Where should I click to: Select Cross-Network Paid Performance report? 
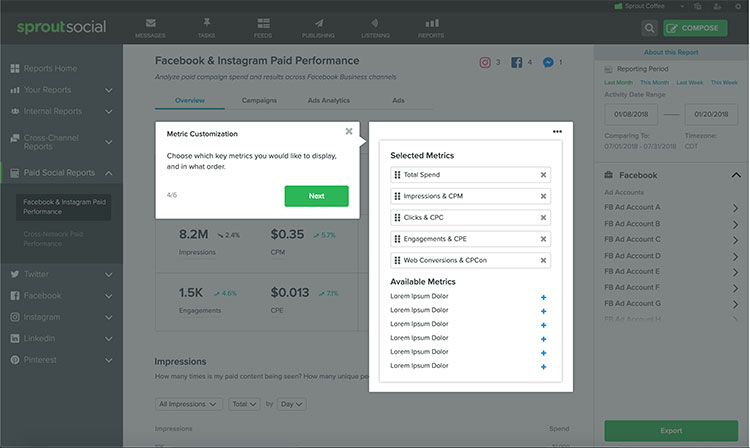[x=53, y=239]
